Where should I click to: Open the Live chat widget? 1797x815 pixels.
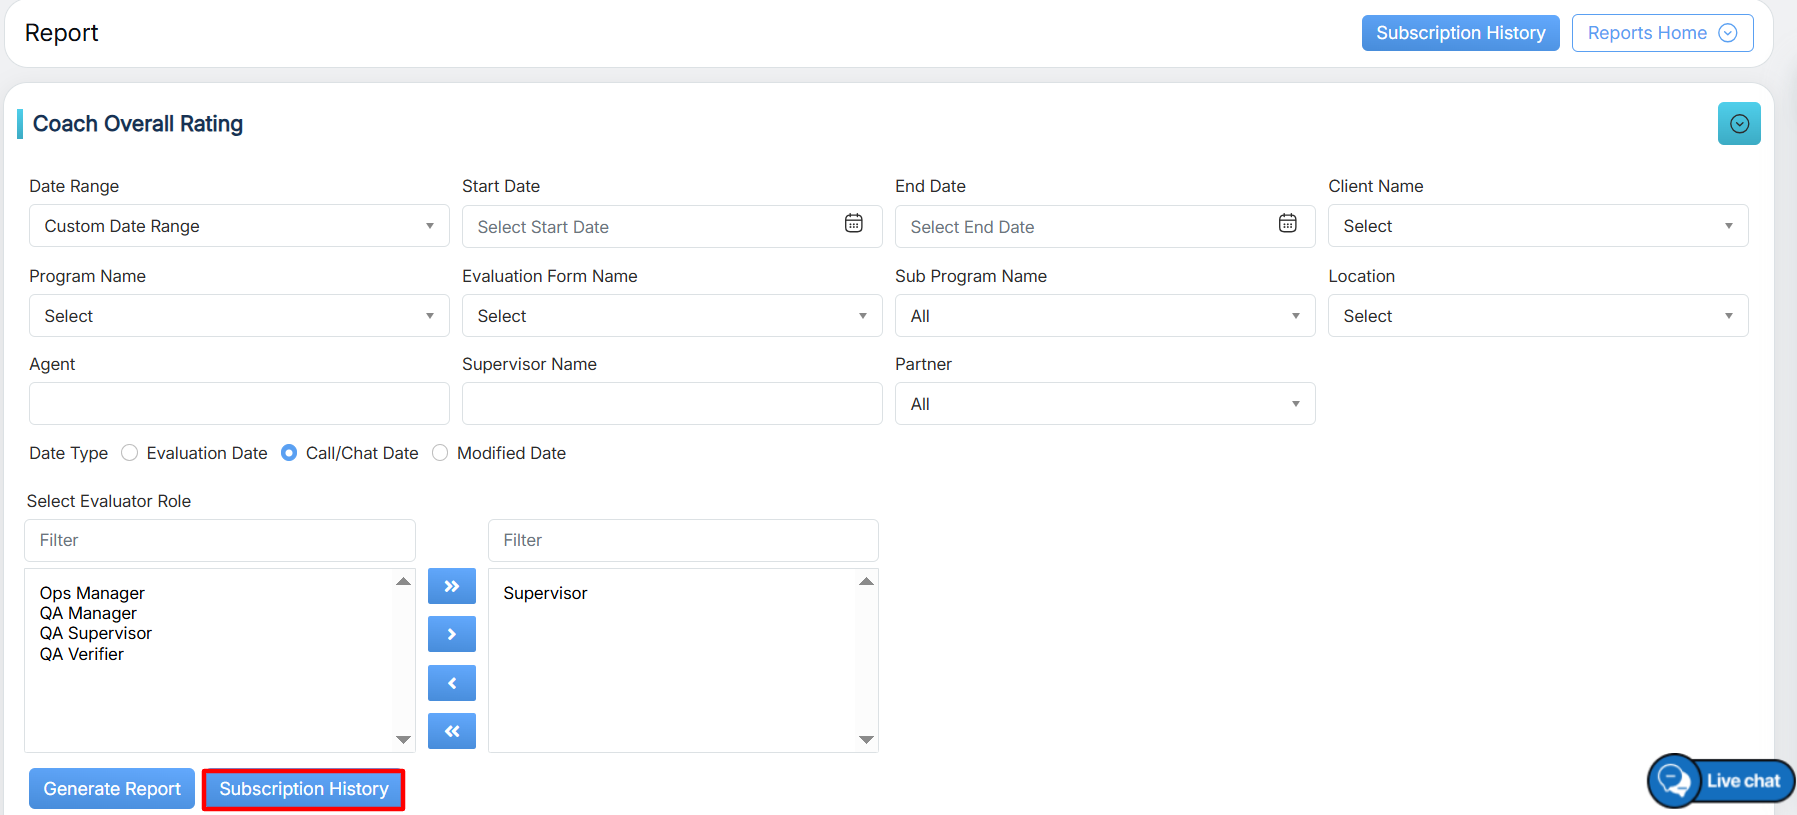tap(1721, 781)
